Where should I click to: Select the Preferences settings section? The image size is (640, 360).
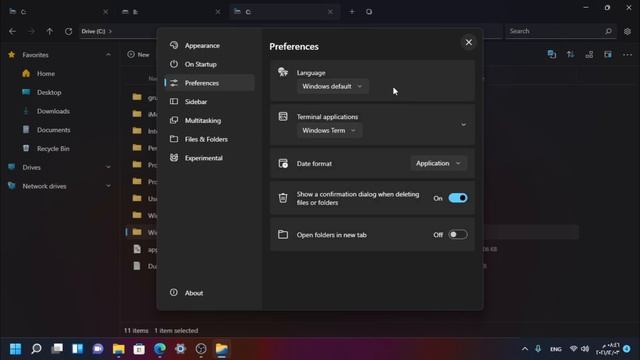click(209, 83)
